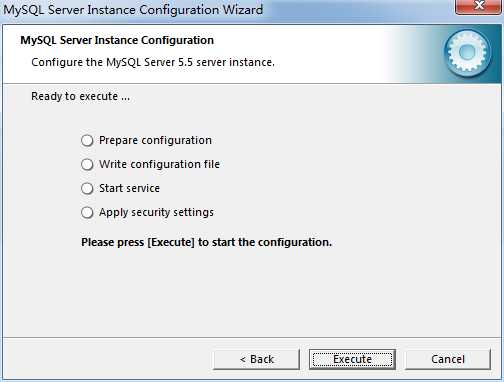
Task: Click the "Write configuration file" label text
Action: point(159,164)
